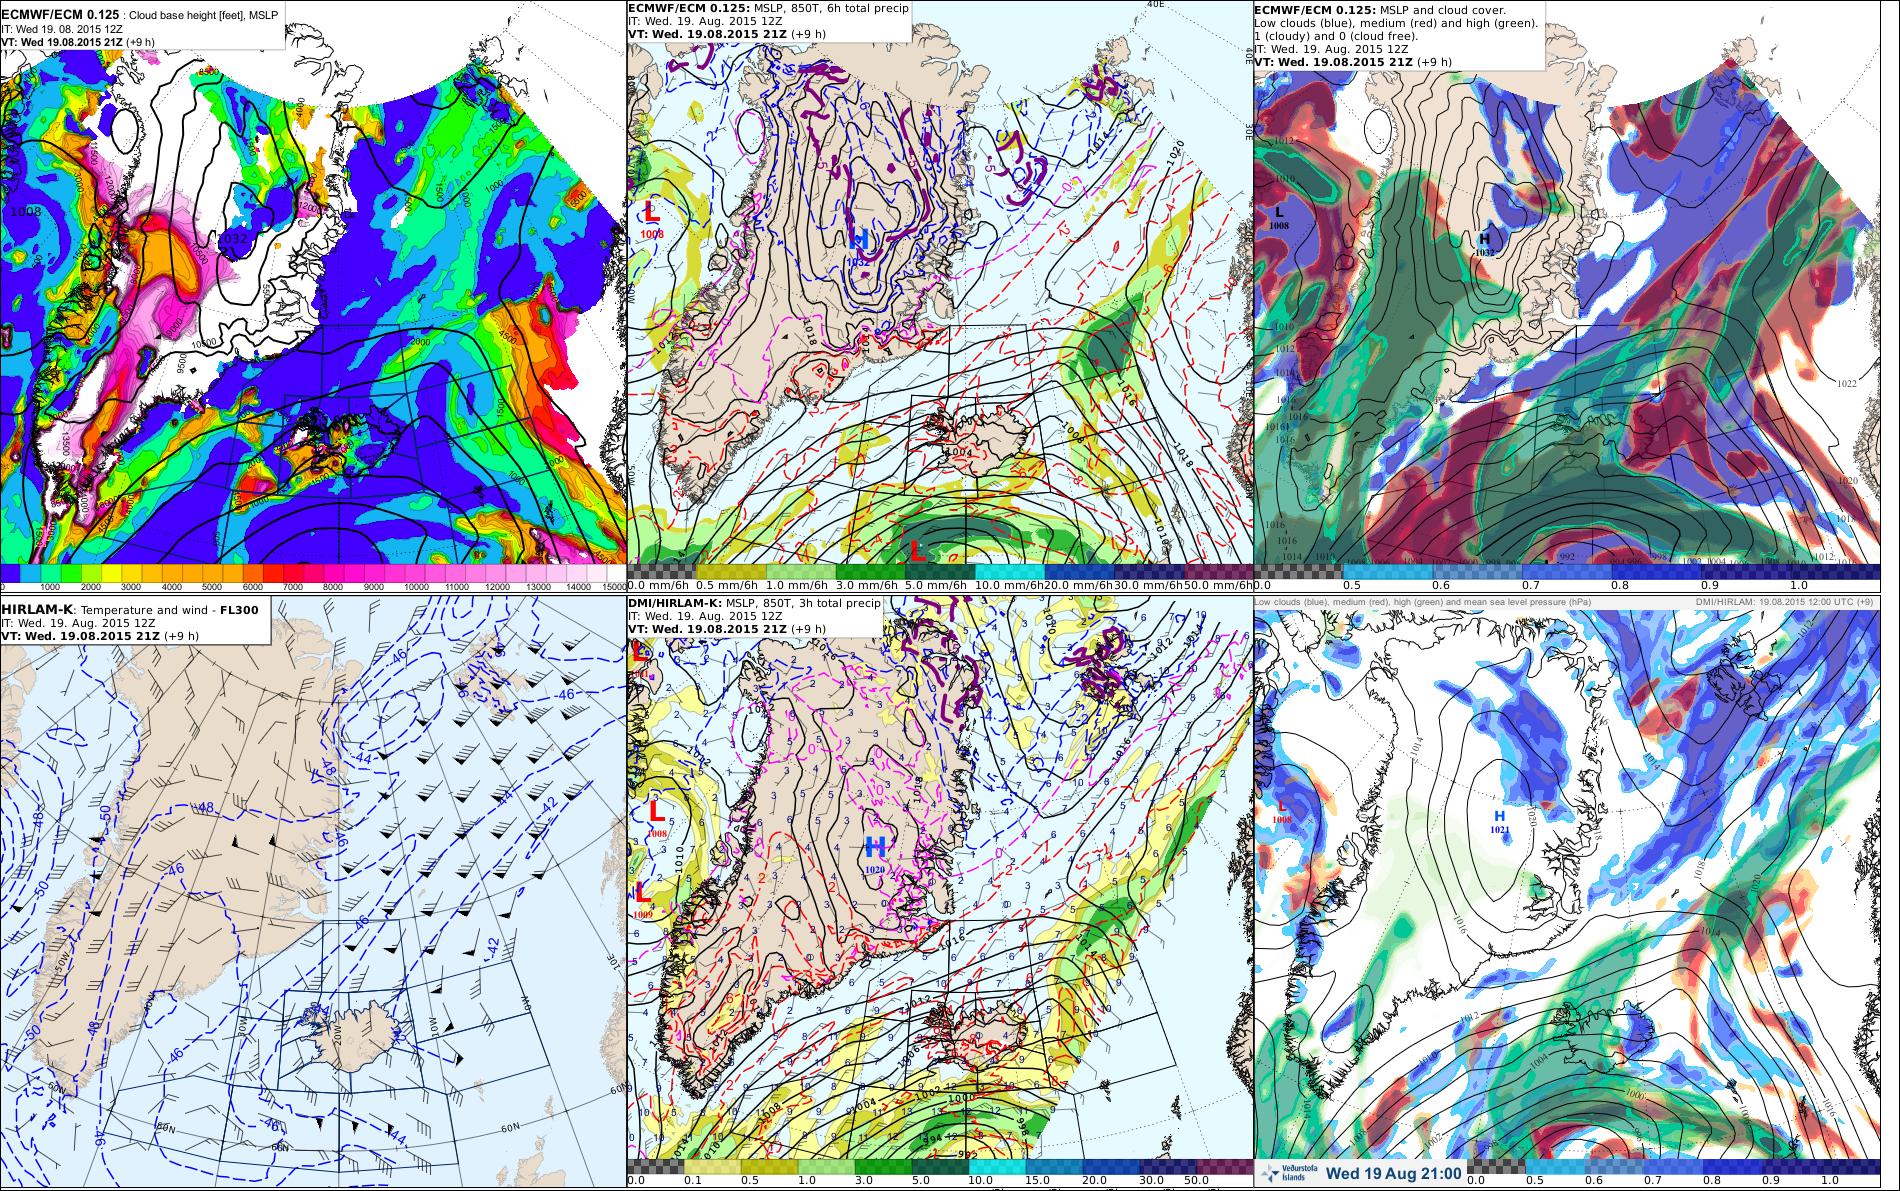Viewport: 1900px width, 1191px height.
Task: Click the 'Wed 19 Aug 21:00' timestamp label
Action: click(1394, 1174)
